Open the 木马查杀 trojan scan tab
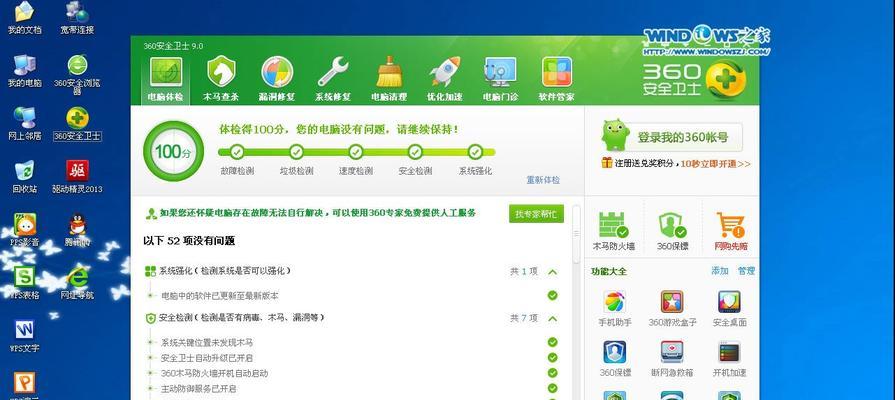The height and width of the screenshot is (400, 895). [x=221, y=79]
